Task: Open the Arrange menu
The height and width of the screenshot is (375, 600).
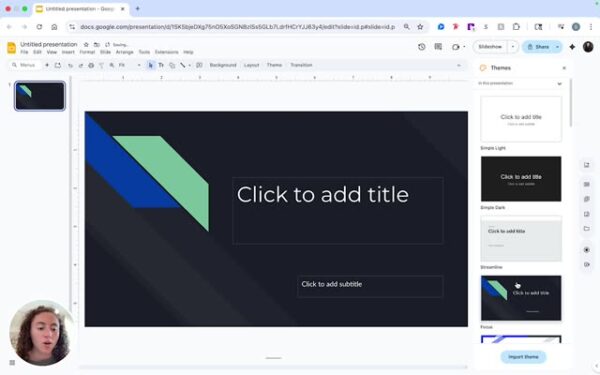Action: pyautogui.click(x=124, y=52)
